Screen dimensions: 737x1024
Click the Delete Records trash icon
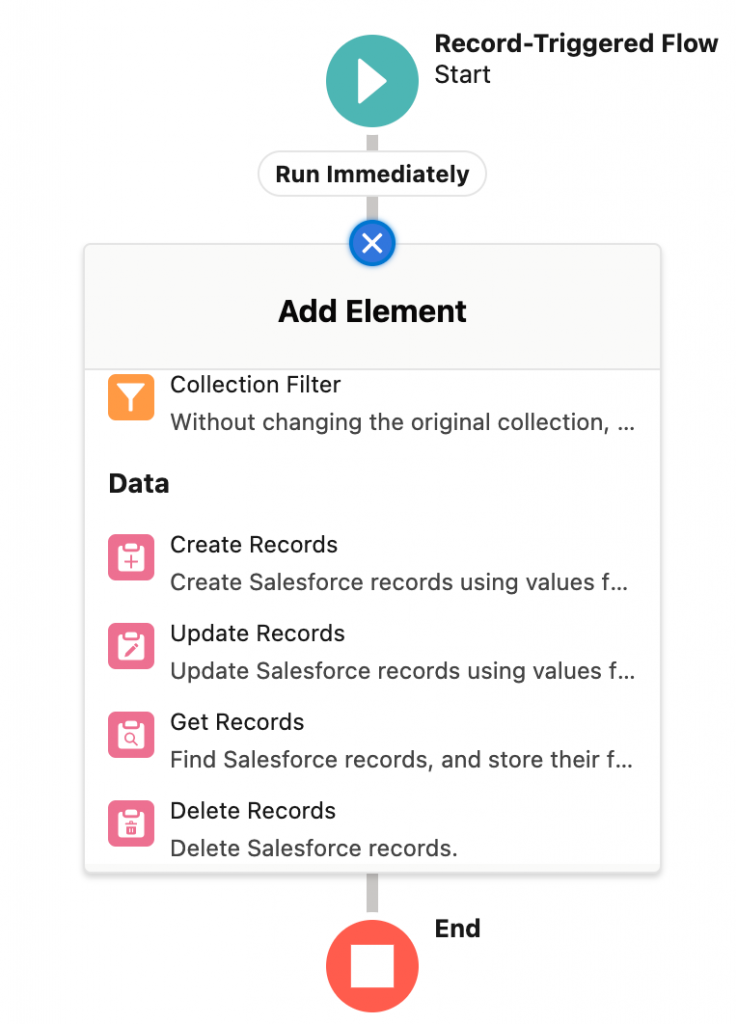[129, 823]
